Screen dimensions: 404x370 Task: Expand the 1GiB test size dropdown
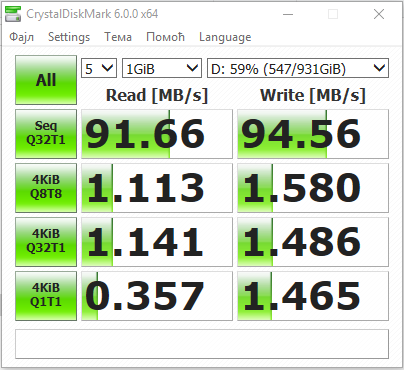tap(162, 68)
